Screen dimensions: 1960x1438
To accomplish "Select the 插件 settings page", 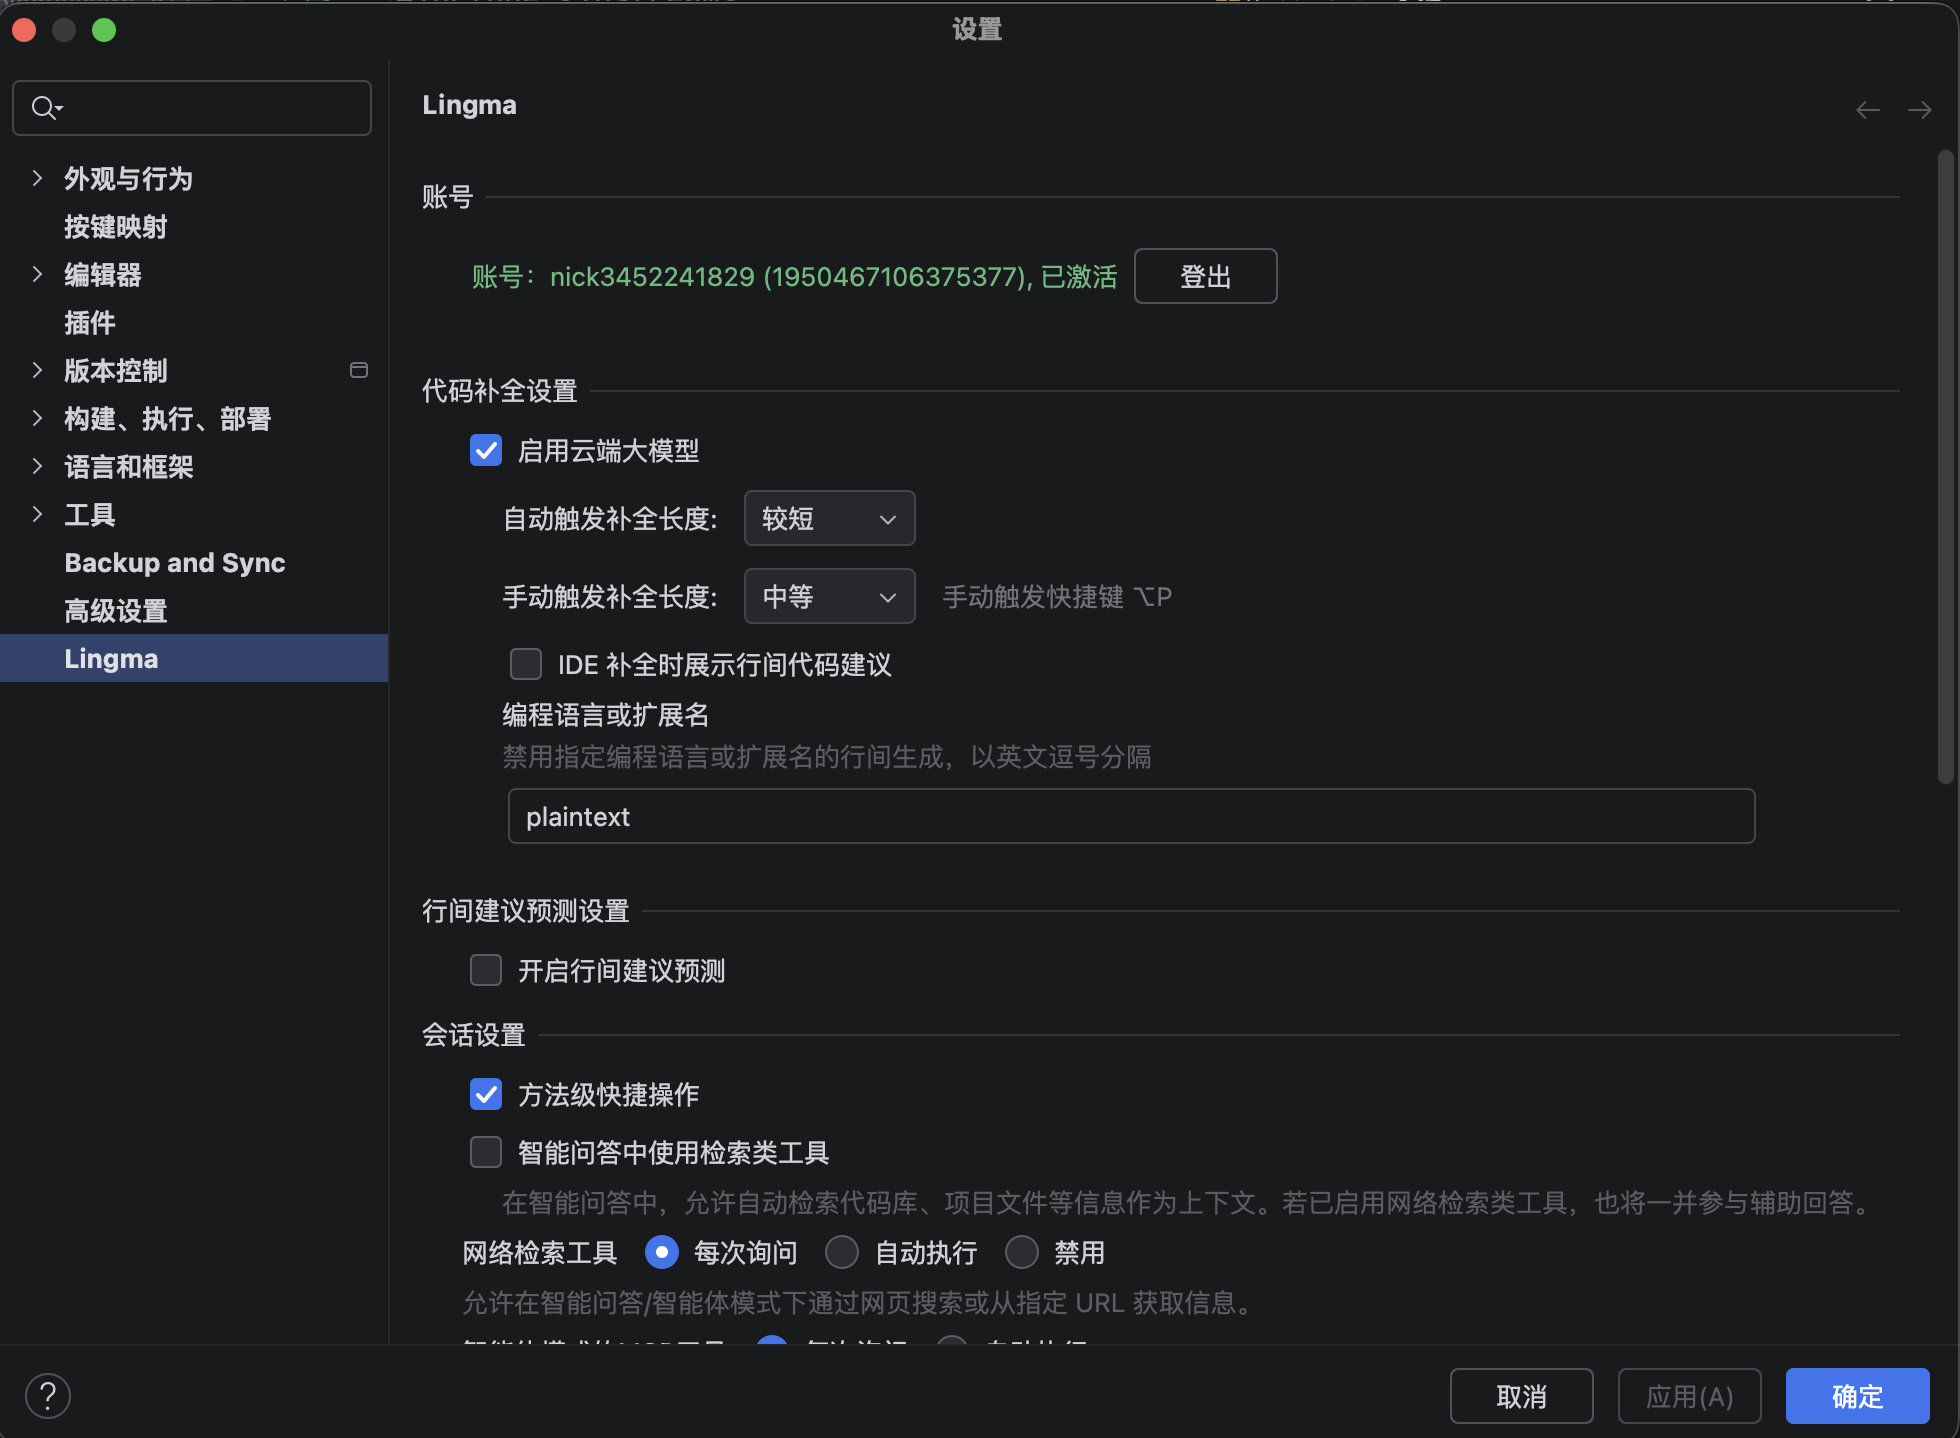I will pyautogui.click(x=89, y=322).
